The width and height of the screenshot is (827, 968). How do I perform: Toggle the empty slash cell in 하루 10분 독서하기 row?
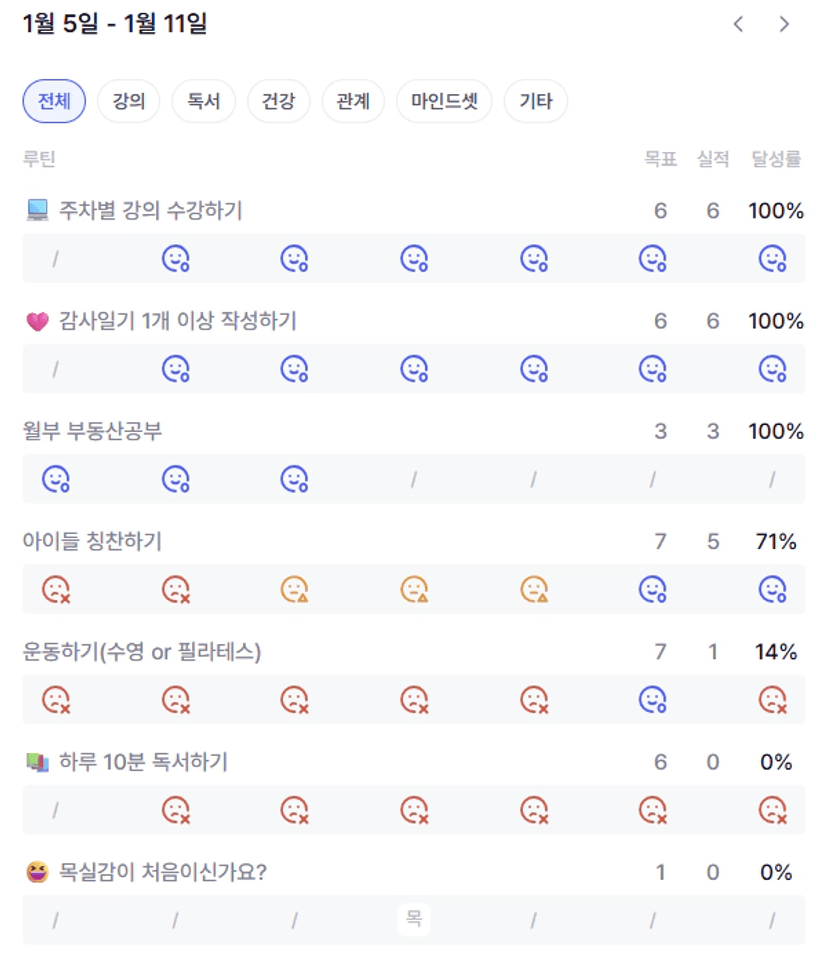(x=55, y=810)
